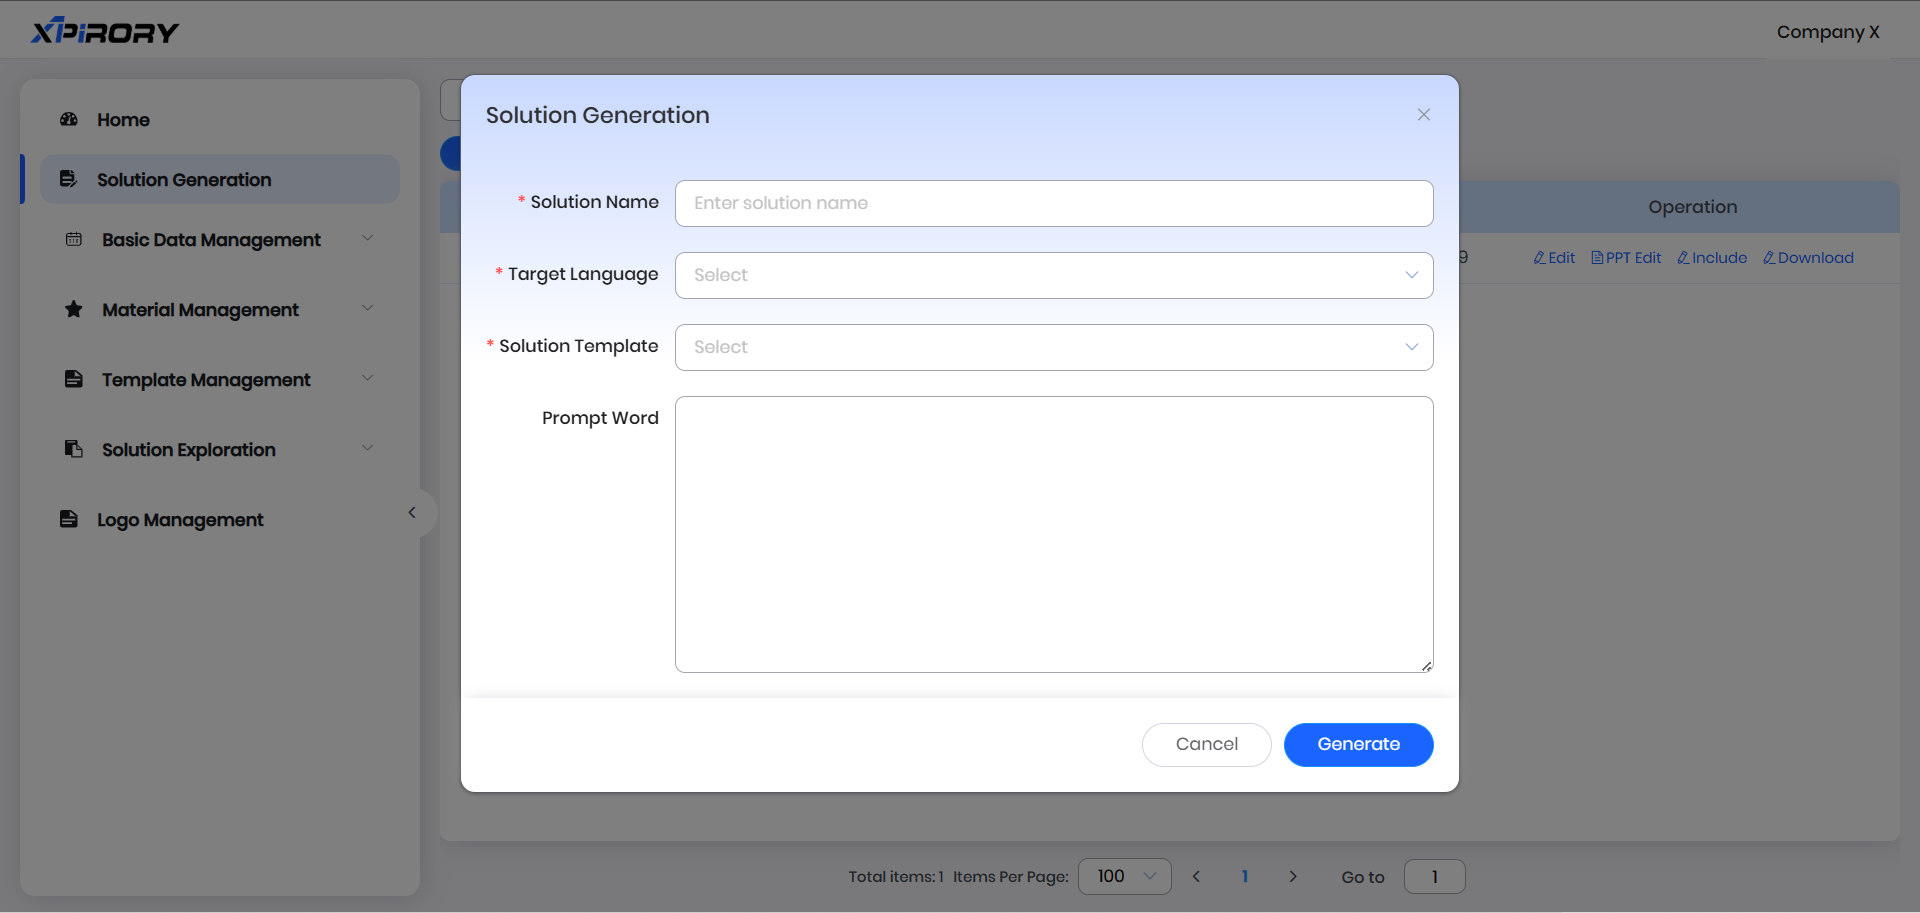Close the Solution Generation dialog
Screen dimensions: 1920x913
(1424, 115)
